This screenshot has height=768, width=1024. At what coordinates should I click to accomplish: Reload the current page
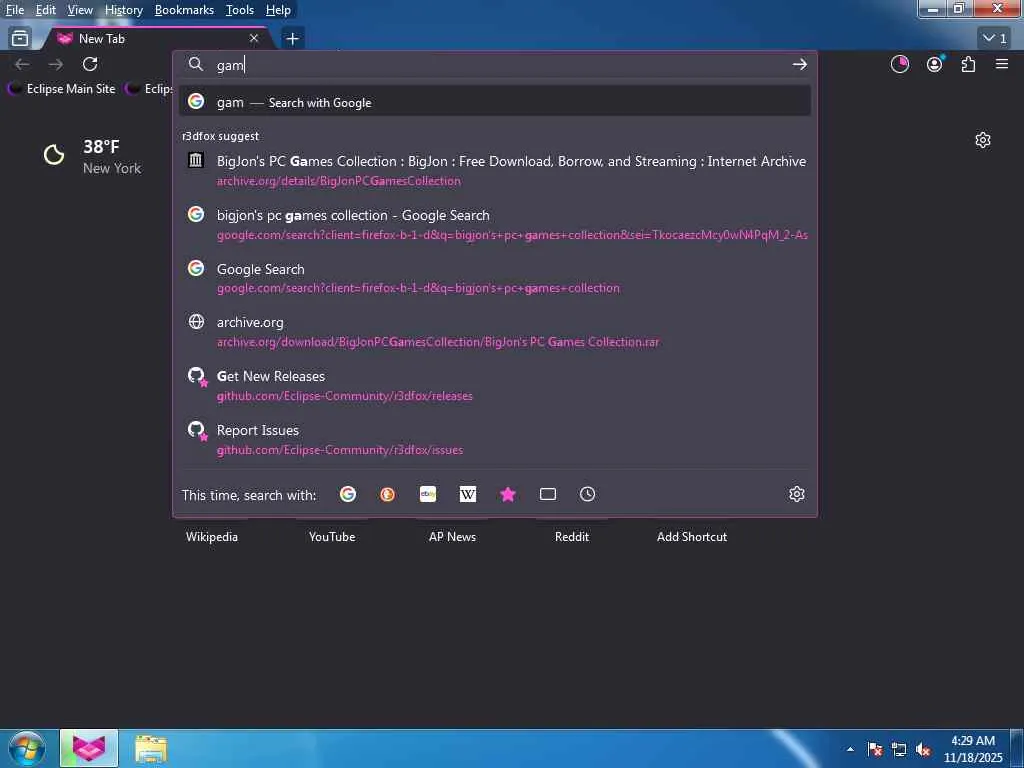pos(90,64)
